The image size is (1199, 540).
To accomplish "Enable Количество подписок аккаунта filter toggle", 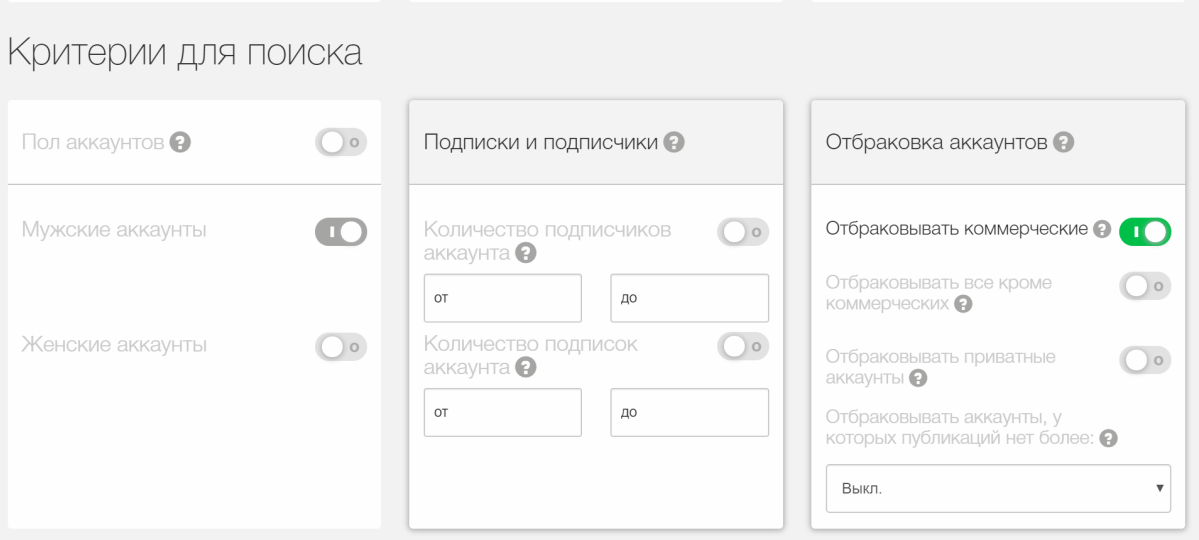I will (743, 346).
